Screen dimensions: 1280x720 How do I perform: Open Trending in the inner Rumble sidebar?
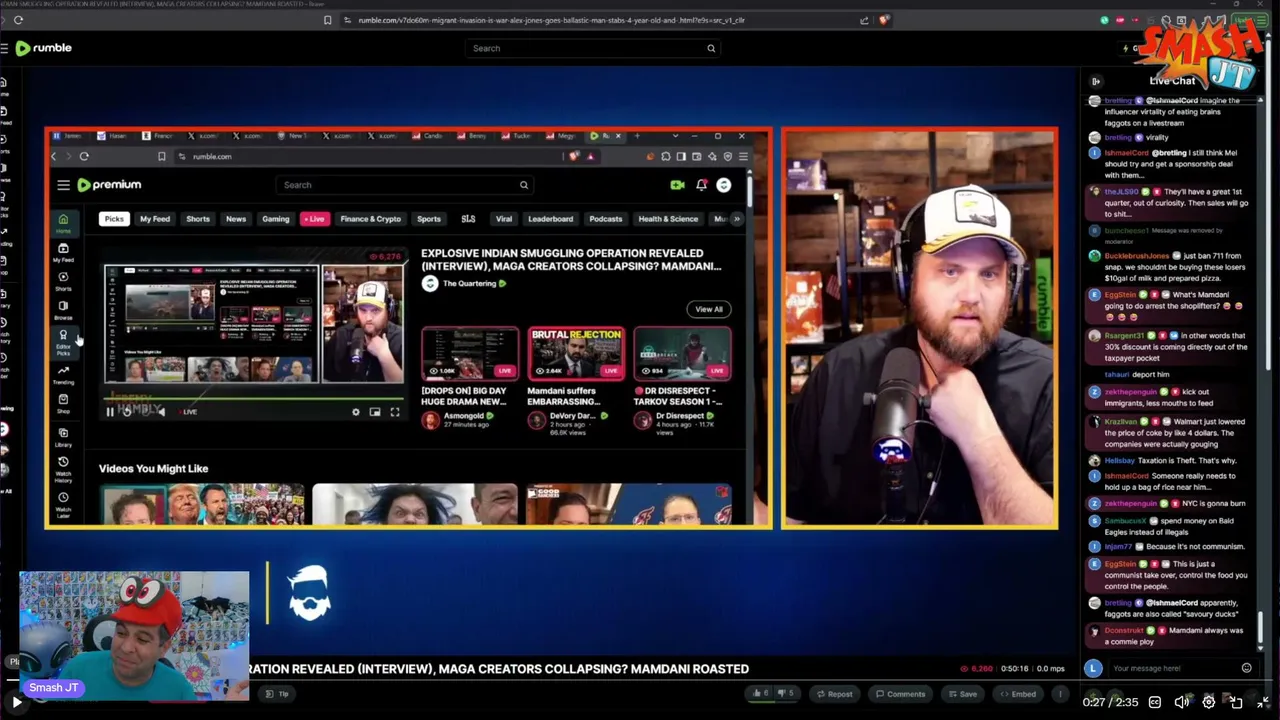63,374
